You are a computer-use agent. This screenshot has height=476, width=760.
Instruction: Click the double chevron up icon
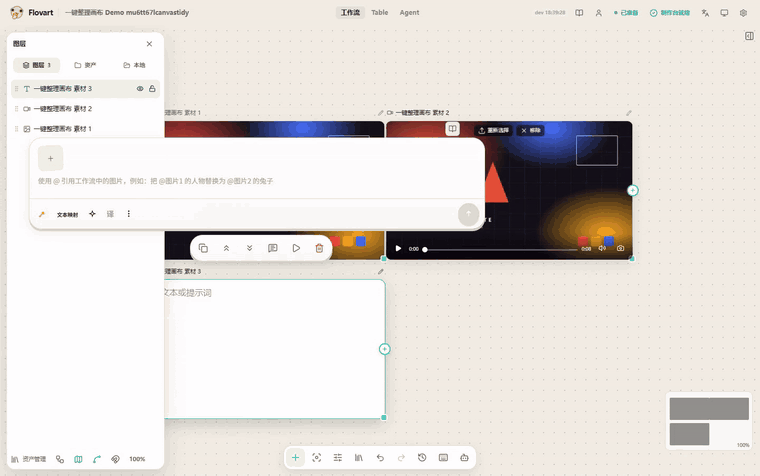point(226,248)
